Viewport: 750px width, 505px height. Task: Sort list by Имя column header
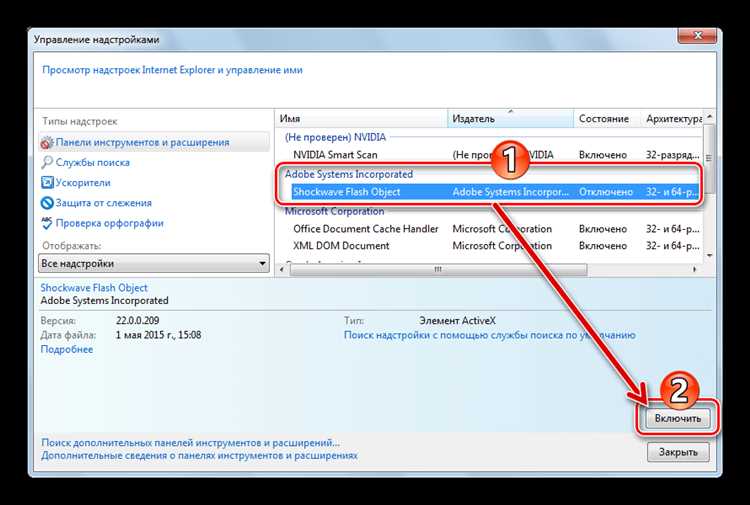click(361, 119)
